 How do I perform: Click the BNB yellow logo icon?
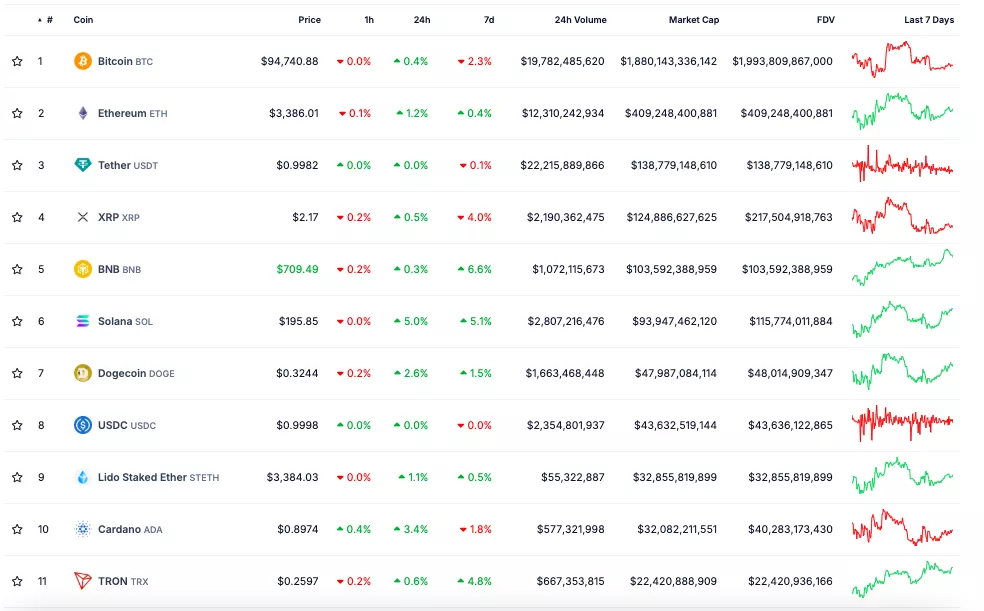[x=83, y=269]
